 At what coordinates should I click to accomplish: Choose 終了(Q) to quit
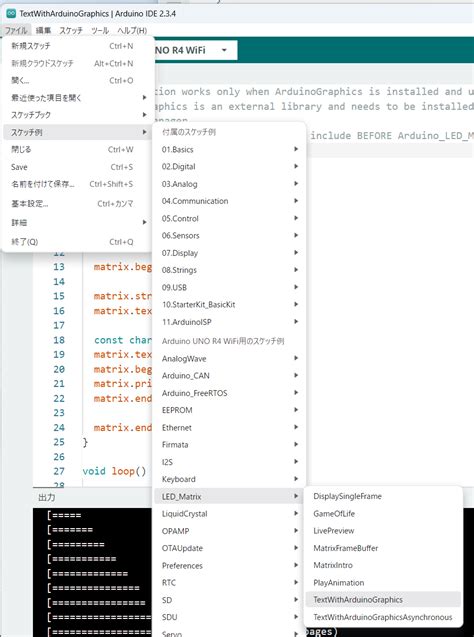pyautogui.click(x=77, y=242)
